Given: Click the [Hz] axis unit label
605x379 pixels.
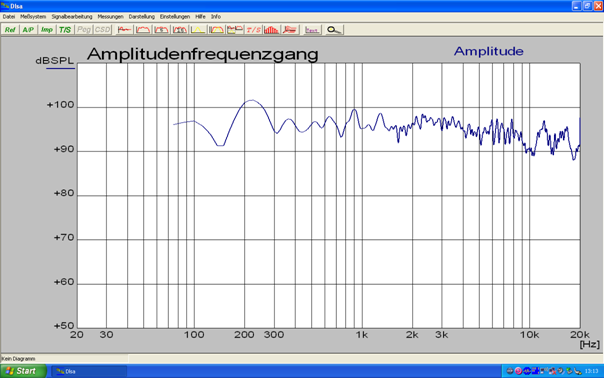Looking at the screenshot, I should pos(590,344).
